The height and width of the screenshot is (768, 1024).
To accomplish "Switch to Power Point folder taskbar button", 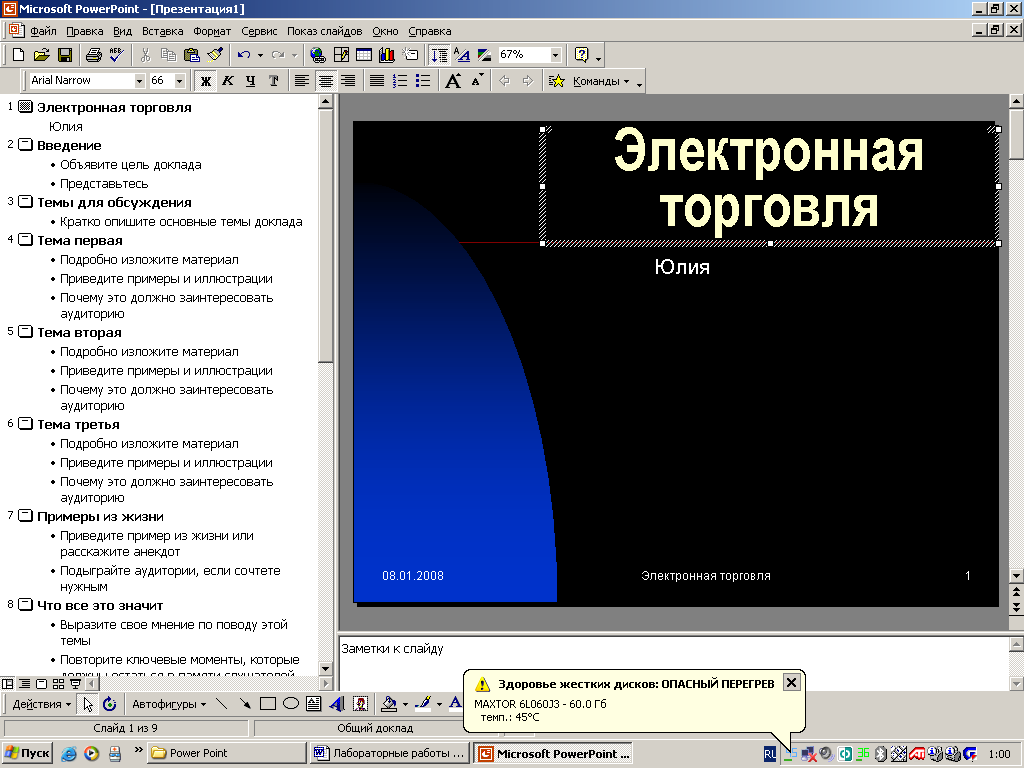I will (224, 753).
